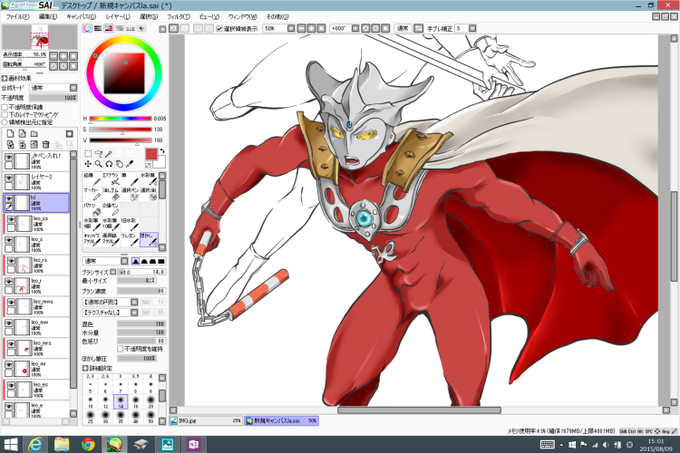Open the rotation angle dropdown
The height and width of the screenshot is (453, 680).
[x=355, y=29]
